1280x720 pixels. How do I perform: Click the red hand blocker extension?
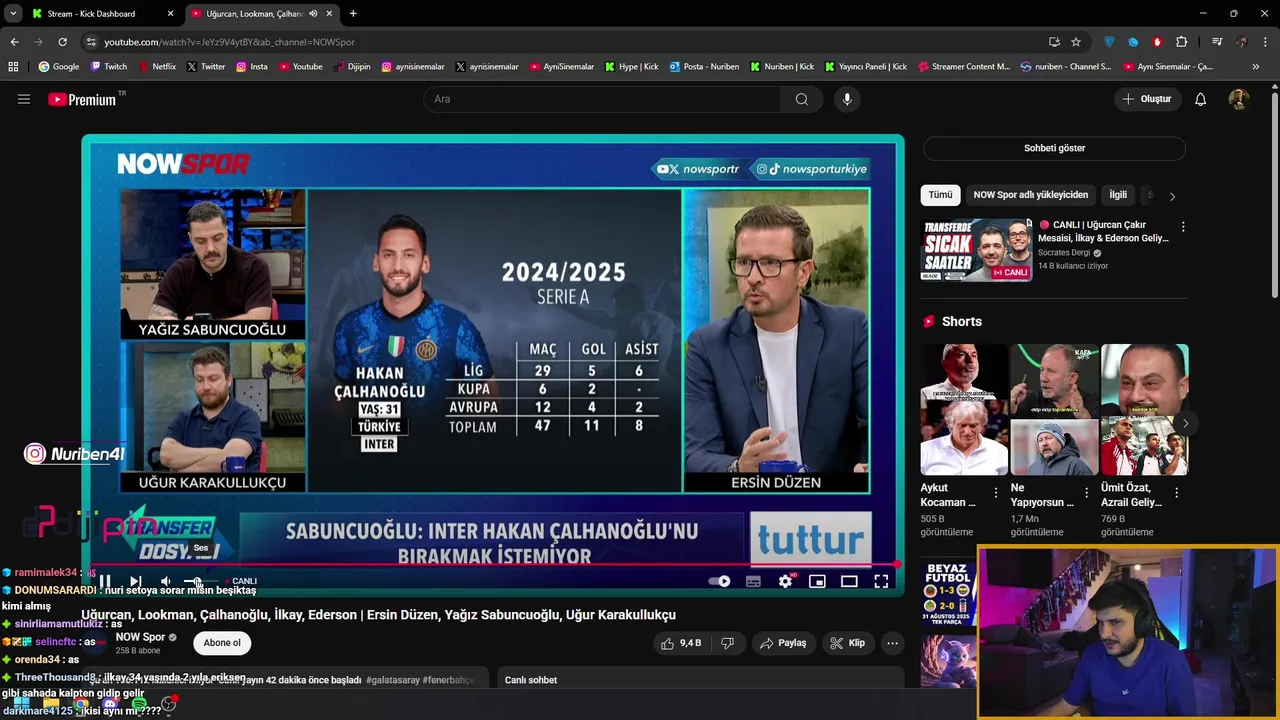click(x=1157, y=42)
